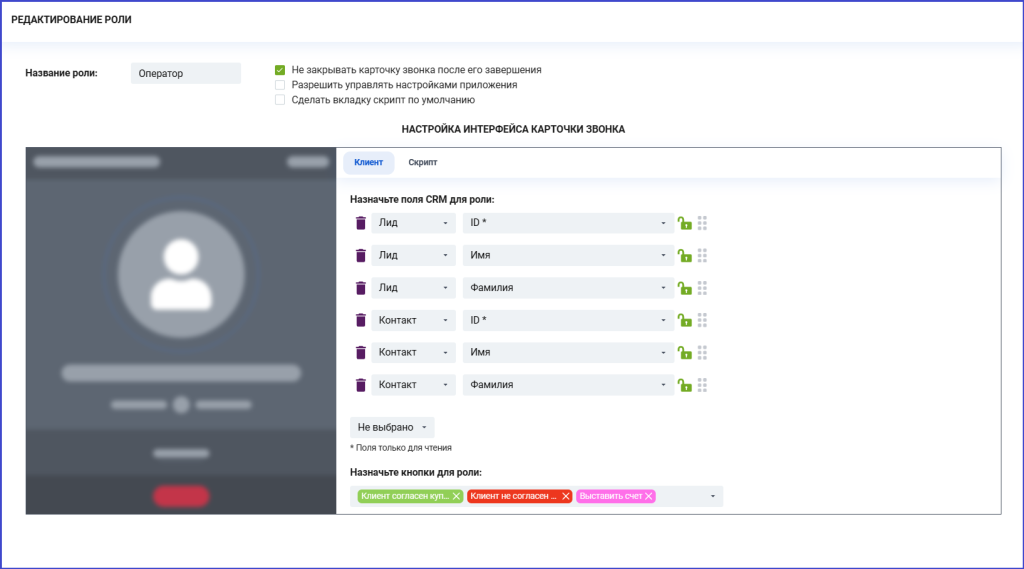Toggle lock on Контакт Фамилия field
This screenshot has width=1024, height=569.
[x=684, y=385]
